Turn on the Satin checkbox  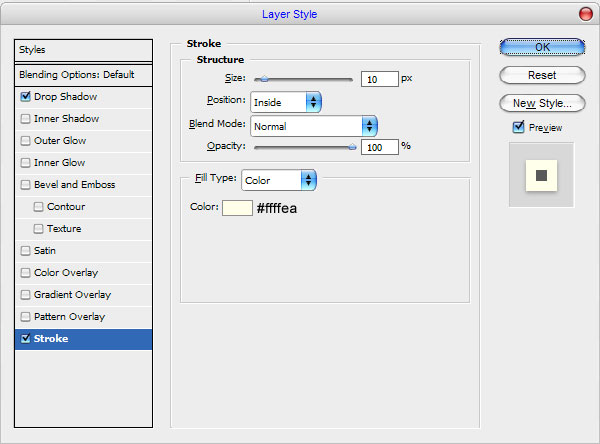[x=25, y=251]
